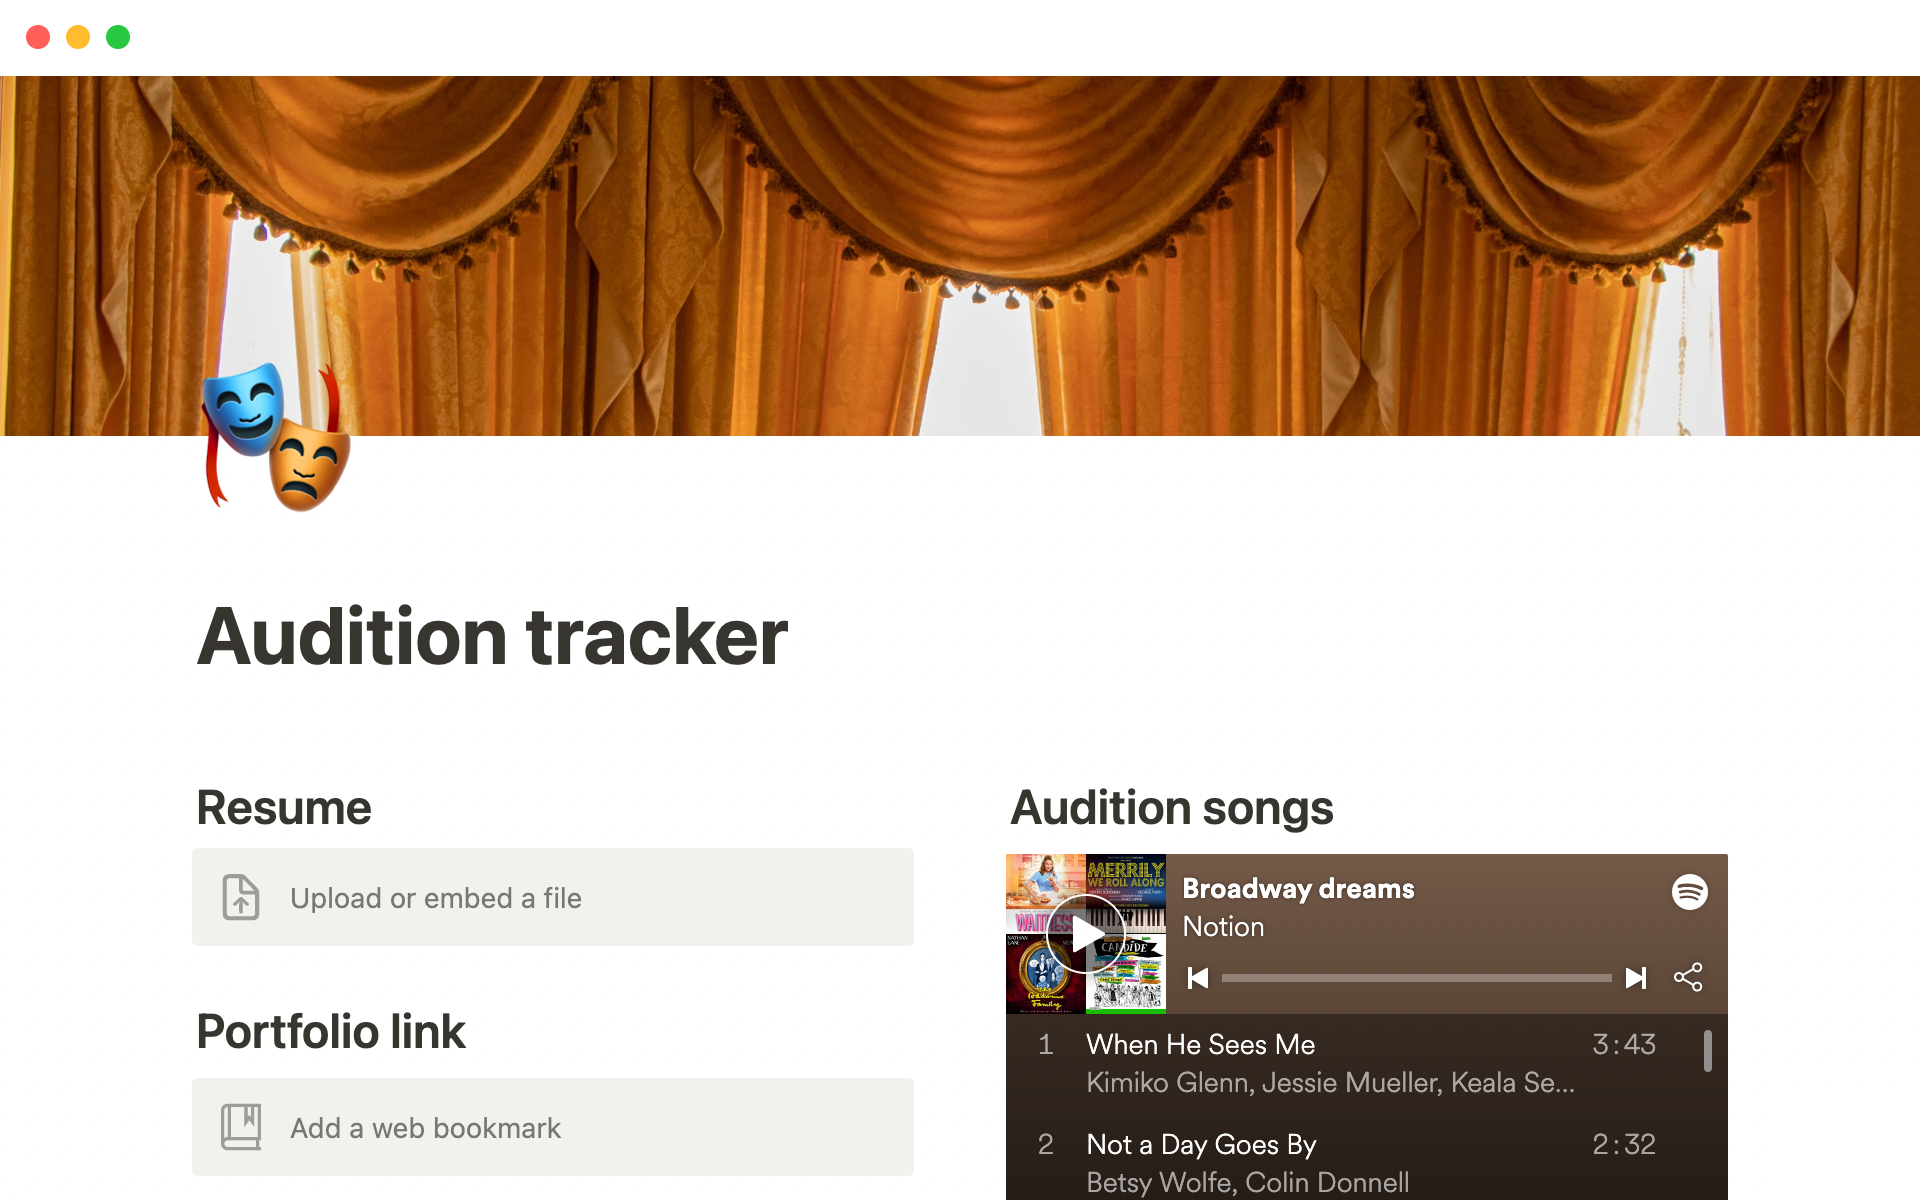
Task: Open the Notion playlist author link
Action: (1223, 927)
